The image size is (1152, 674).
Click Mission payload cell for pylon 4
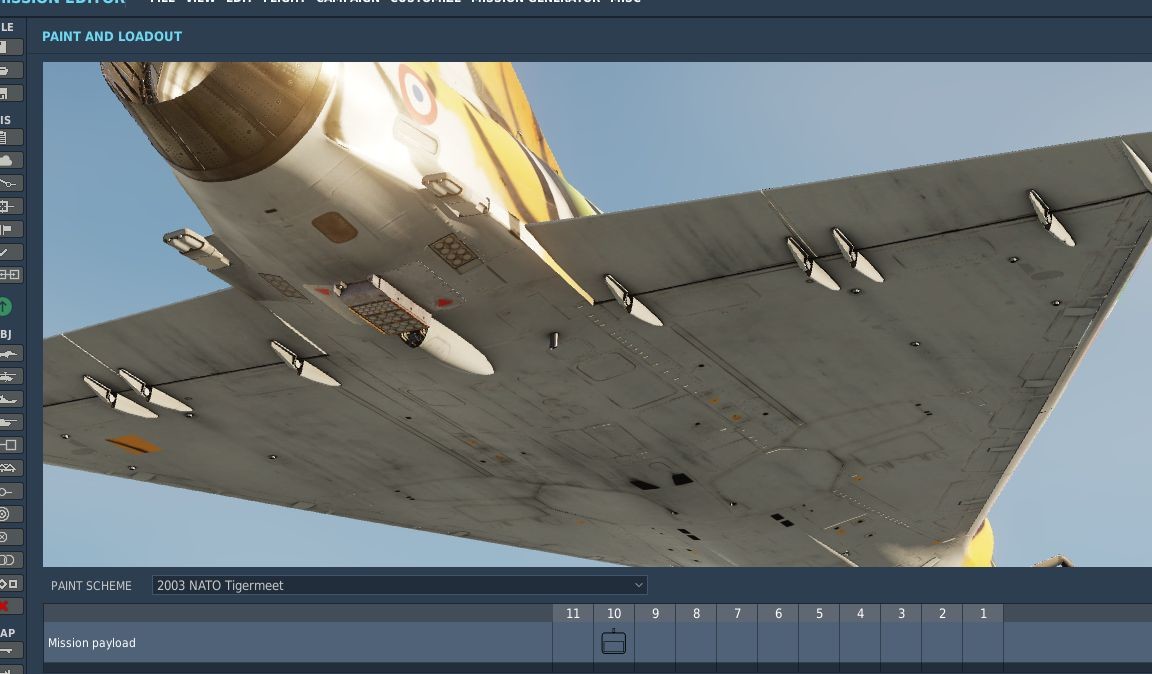coord(860,642)
